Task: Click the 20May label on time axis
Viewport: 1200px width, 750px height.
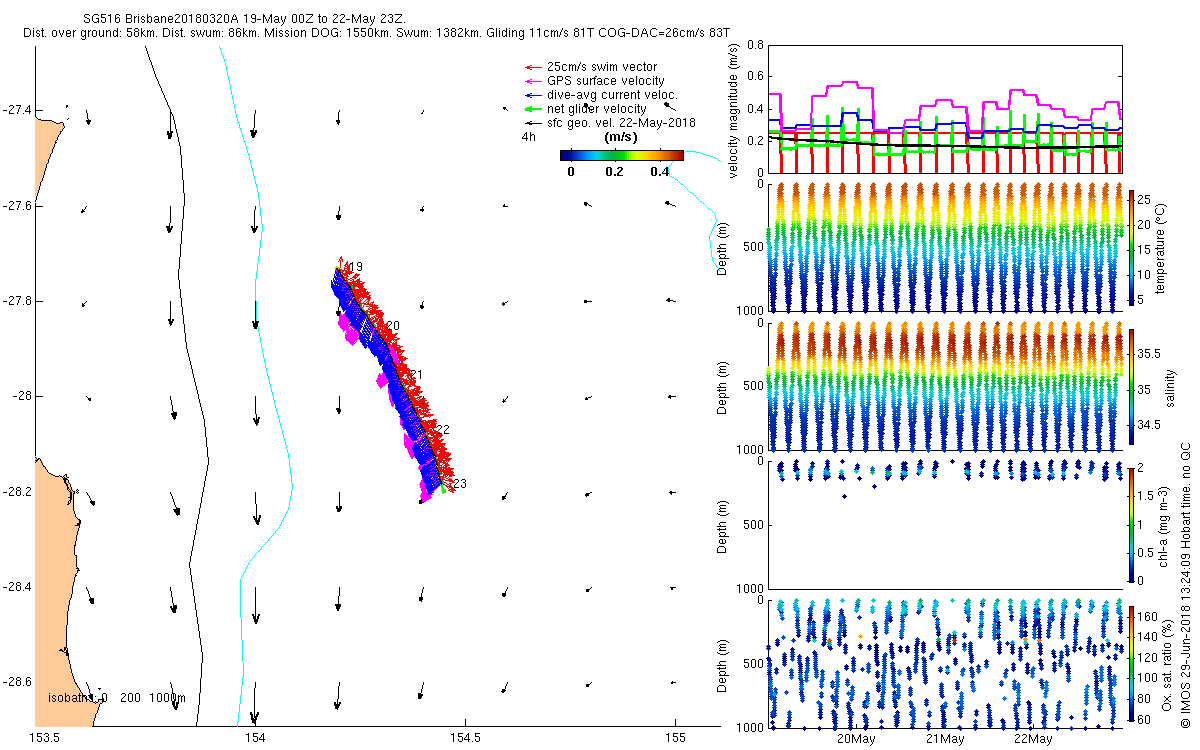Action: (857, 740)
